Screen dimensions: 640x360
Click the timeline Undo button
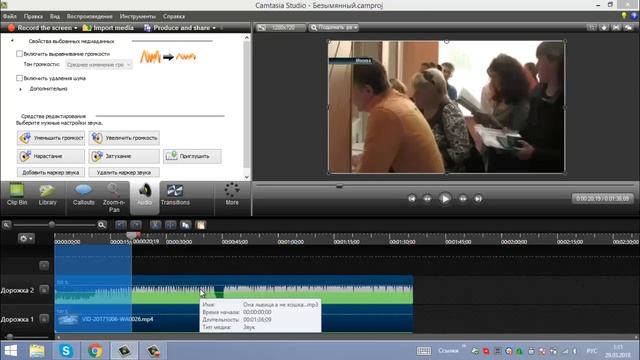click(121, 225)
